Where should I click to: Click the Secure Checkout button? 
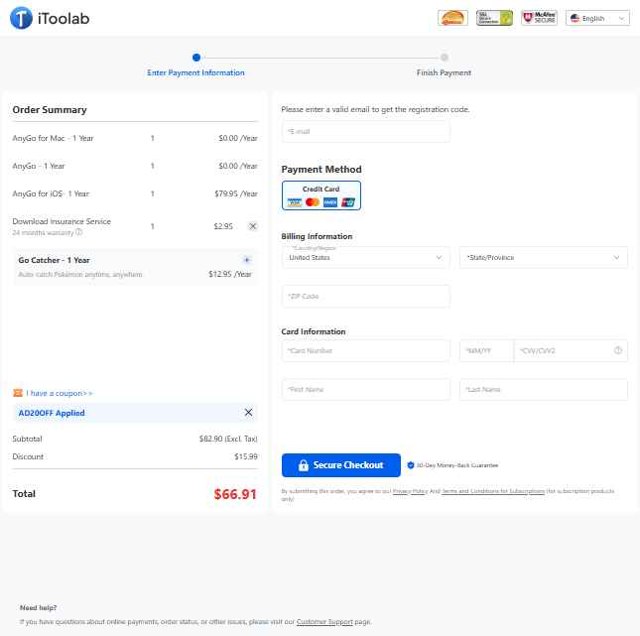tap(341, 465)
